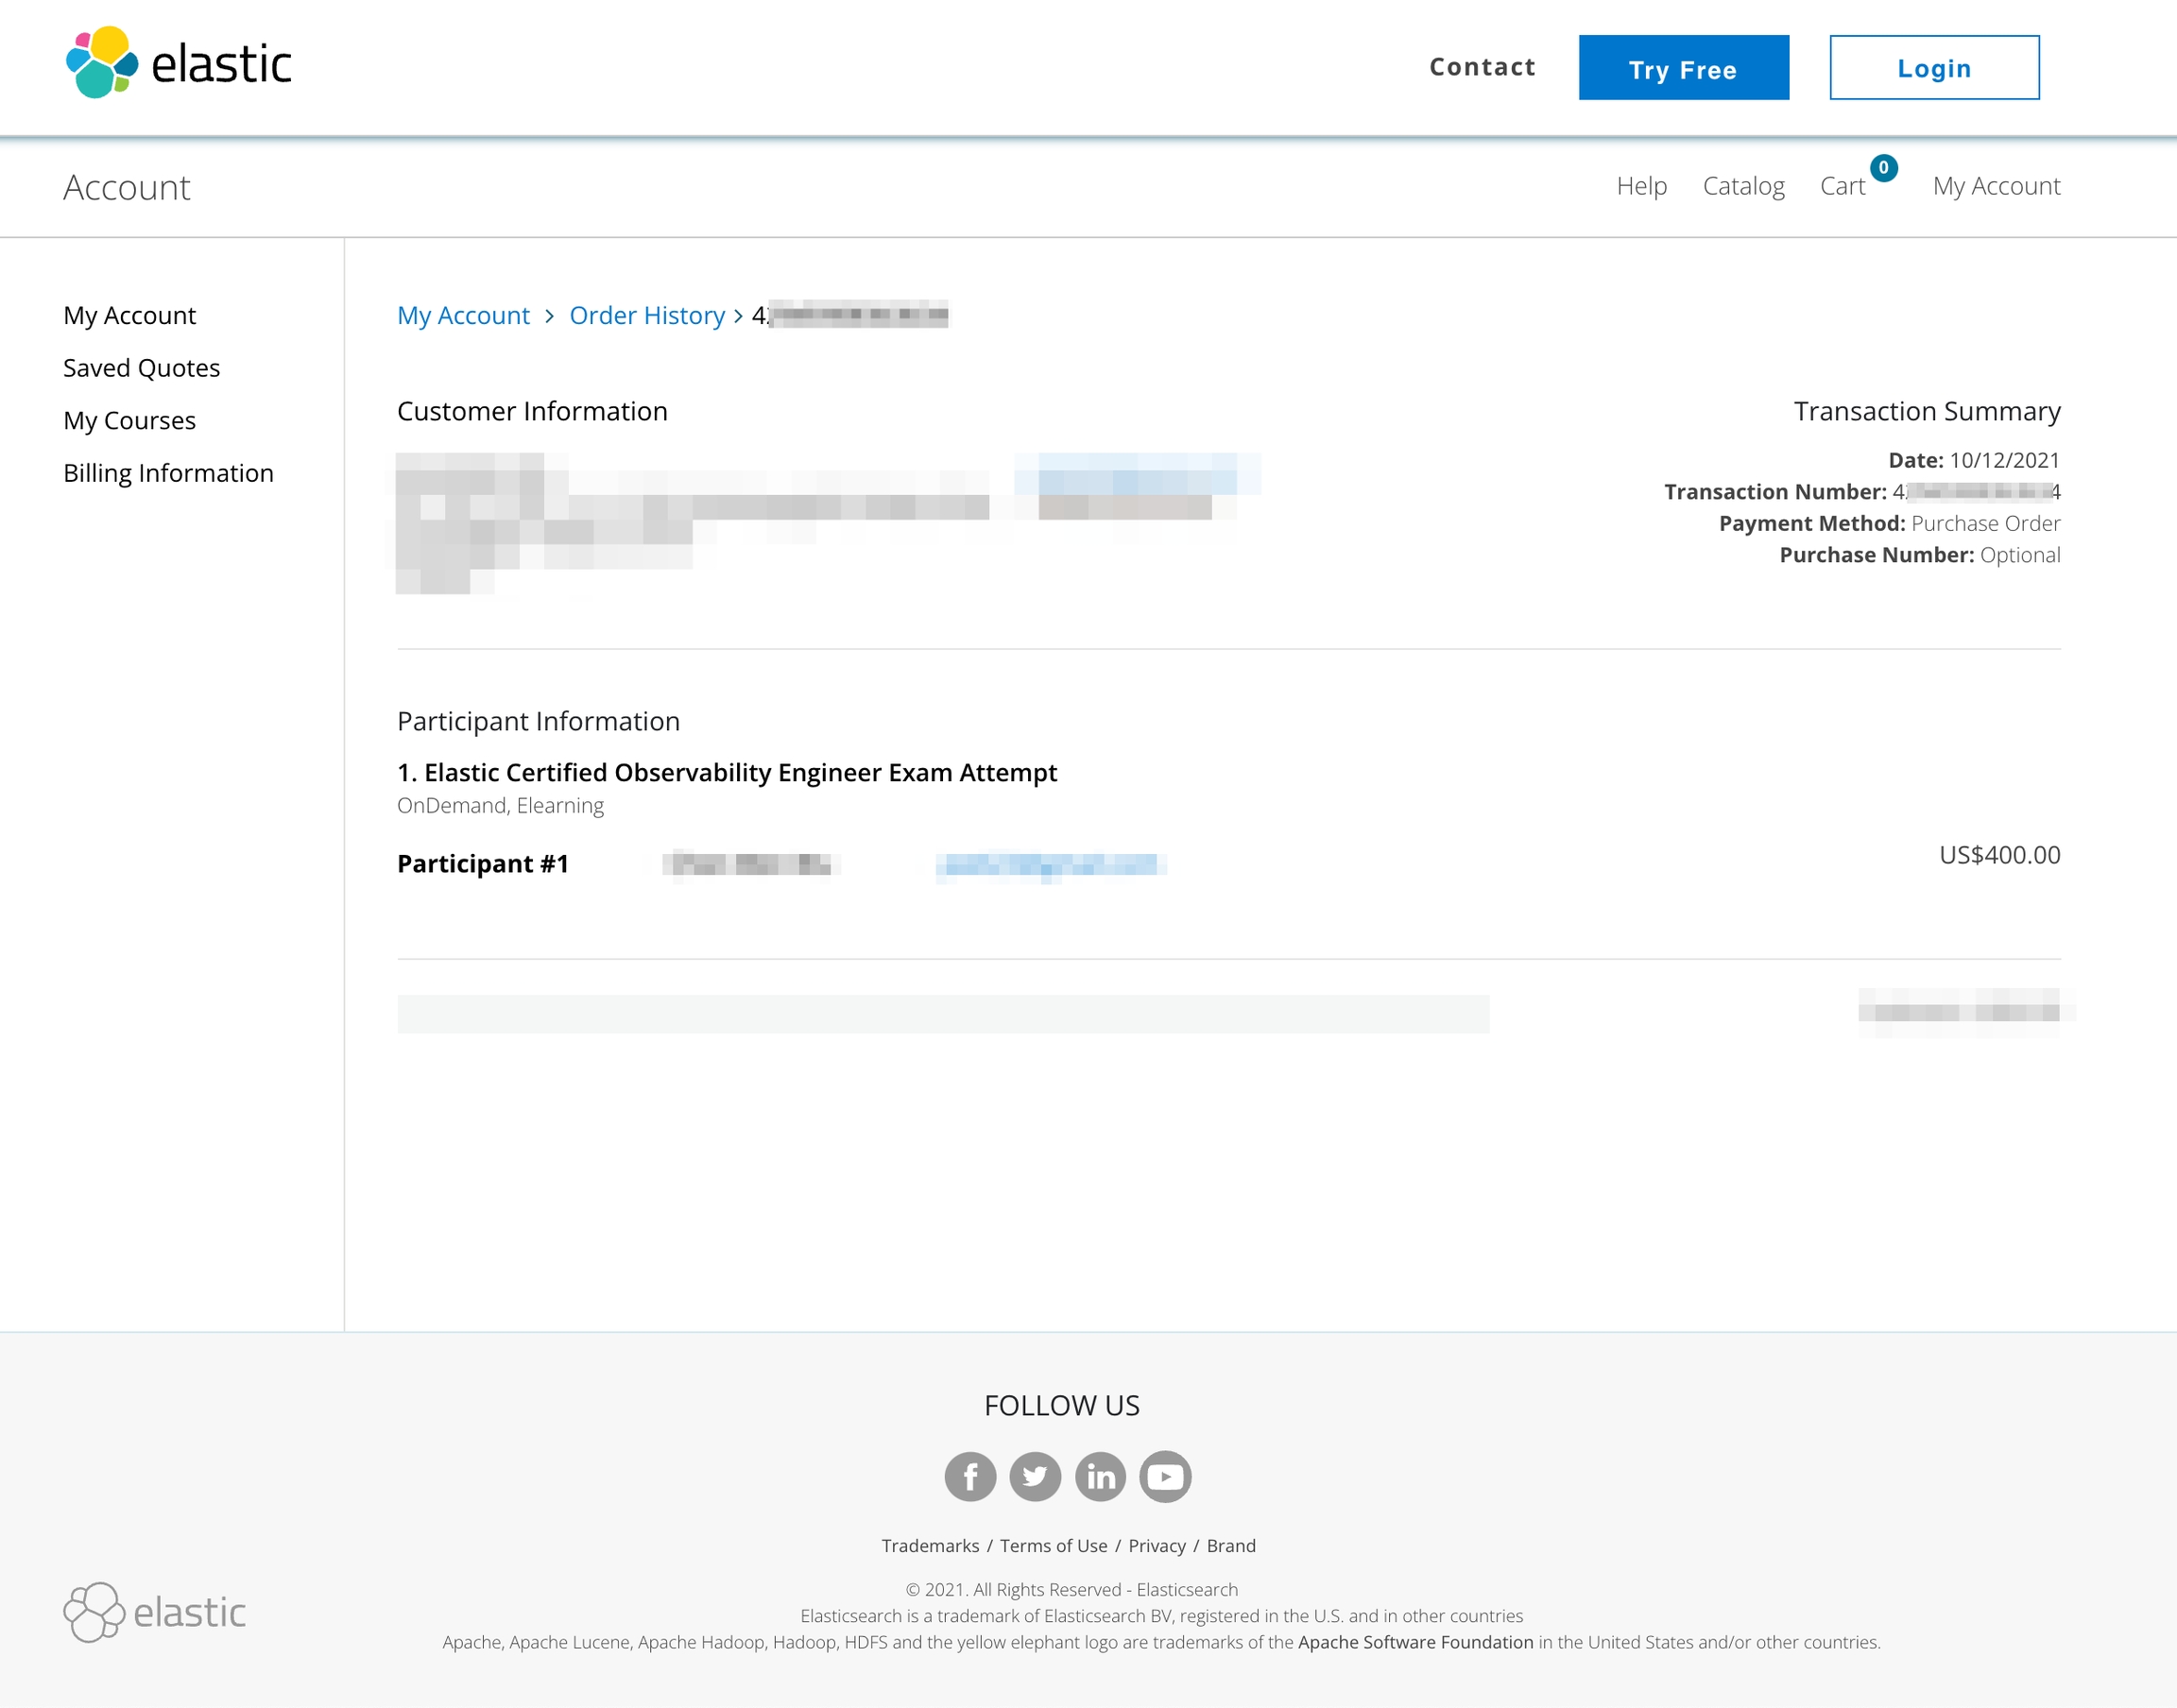
Task: Open the Cart menu item
Action: coord(1842,186)
